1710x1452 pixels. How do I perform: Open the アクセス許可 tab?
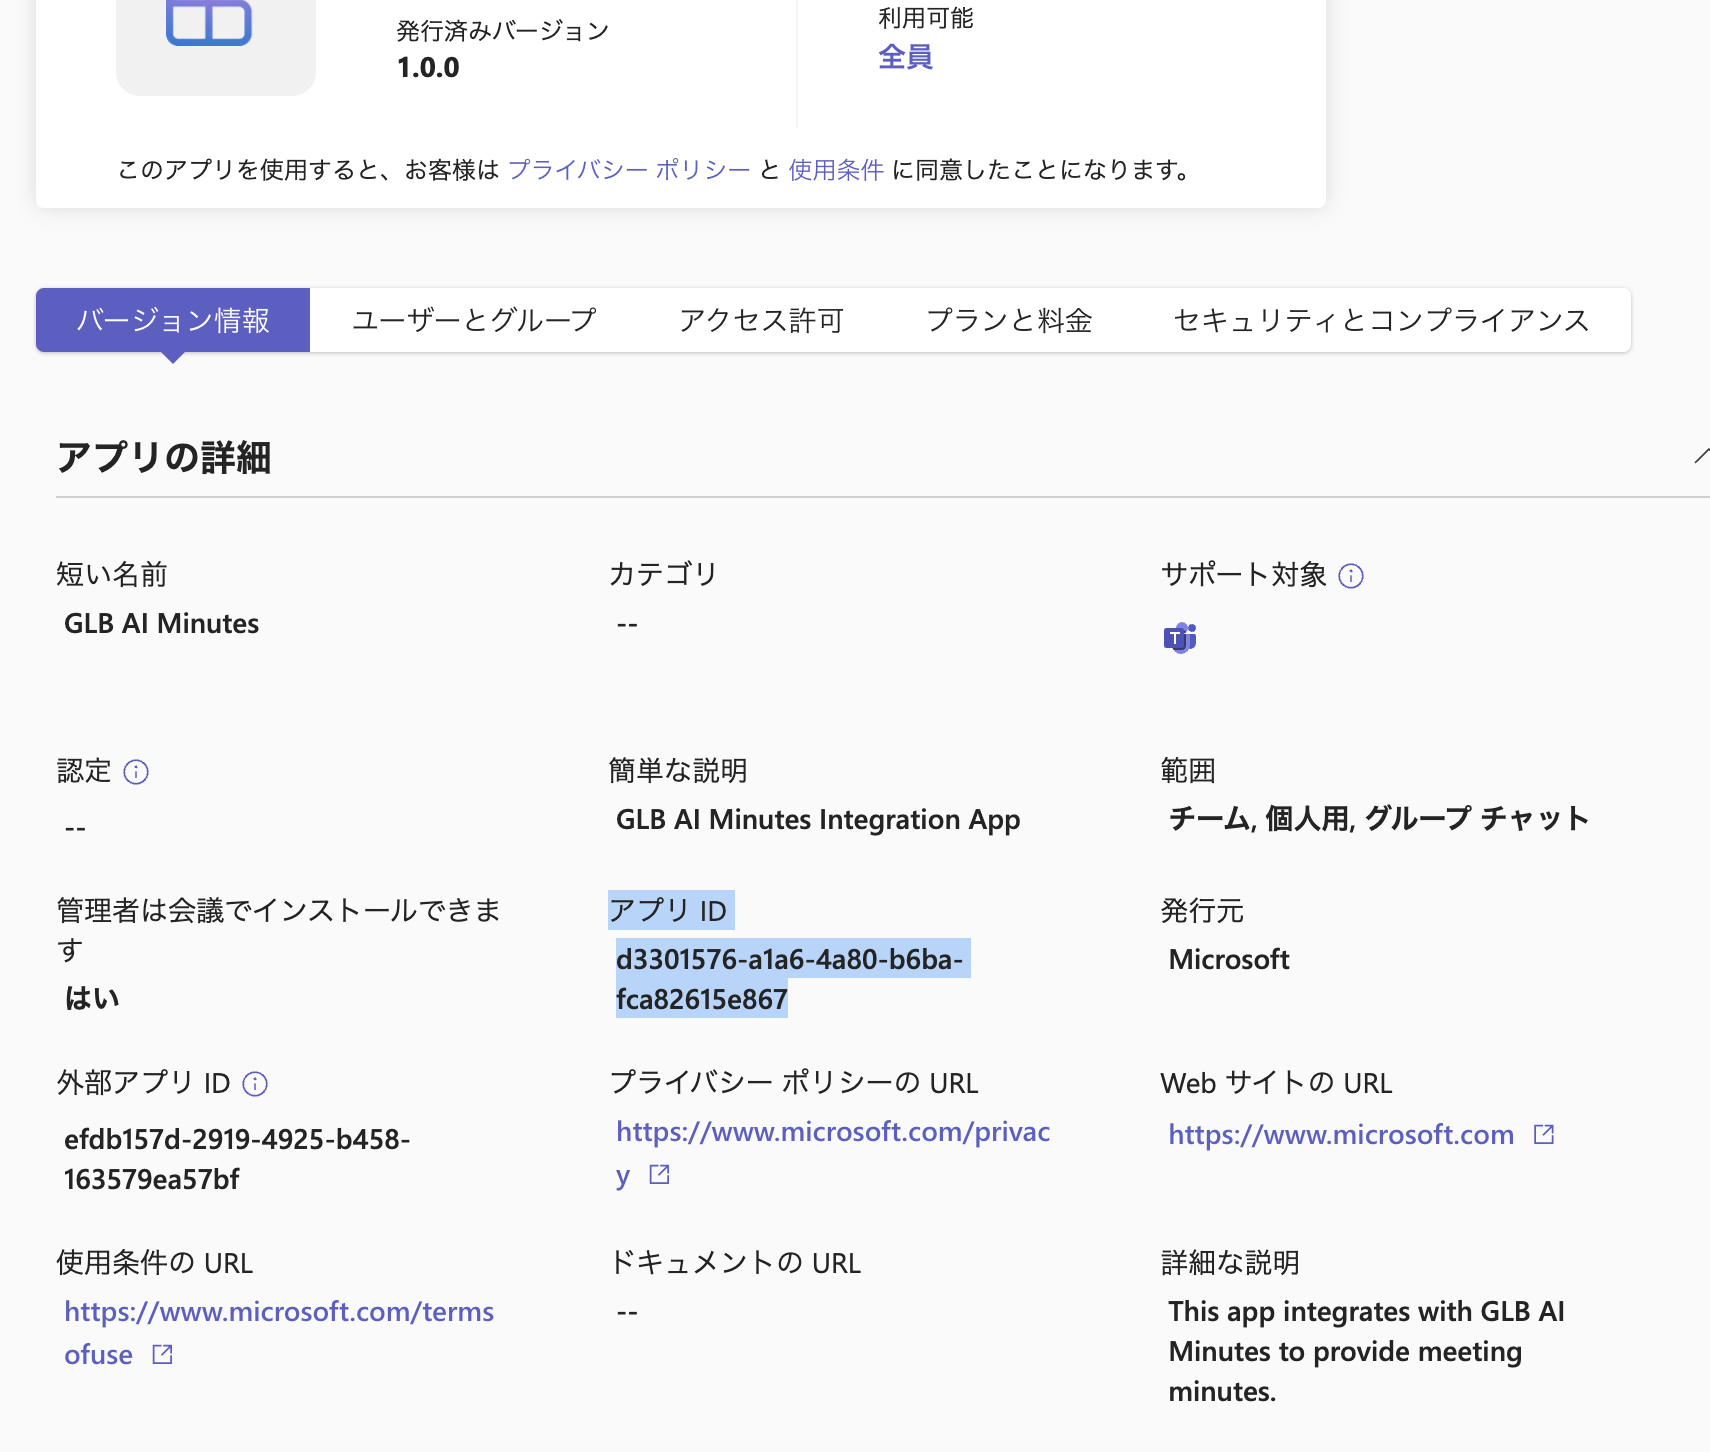761,320
